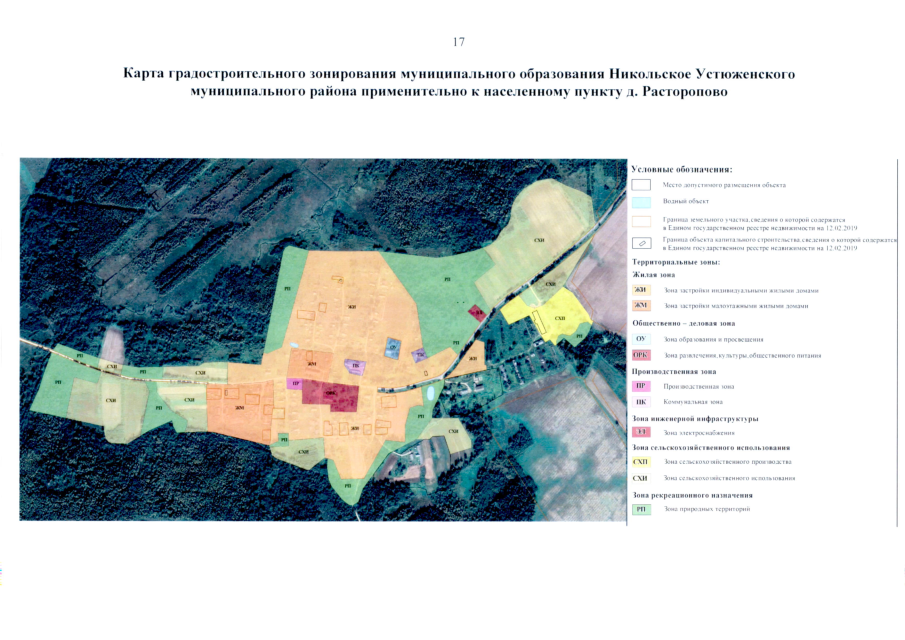Click the Водный объект light-blue legend box
The image size is (905, 640).
(641, 201)
